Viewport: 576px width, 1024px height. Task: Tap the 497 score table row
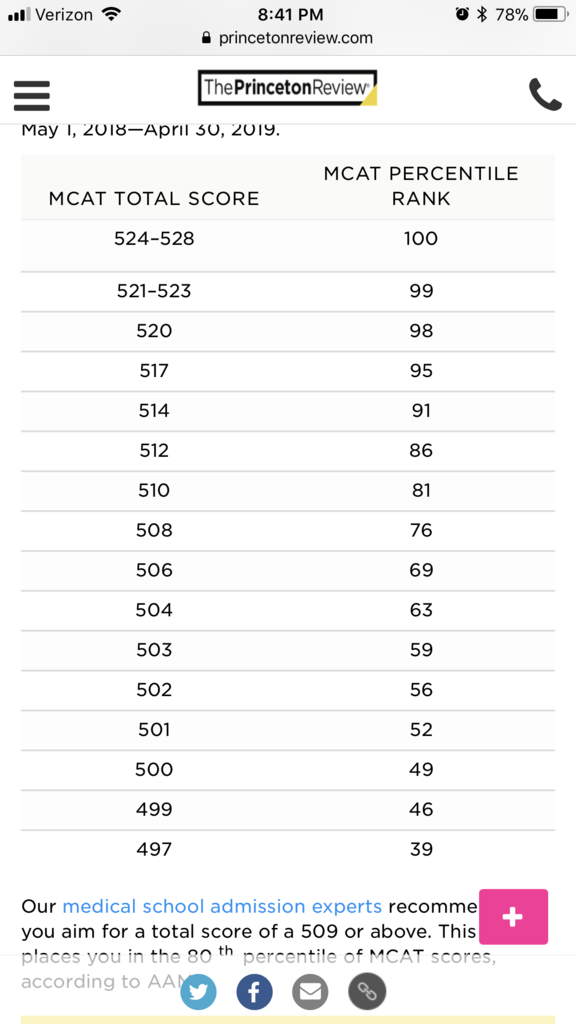click(x=288, y=850)
